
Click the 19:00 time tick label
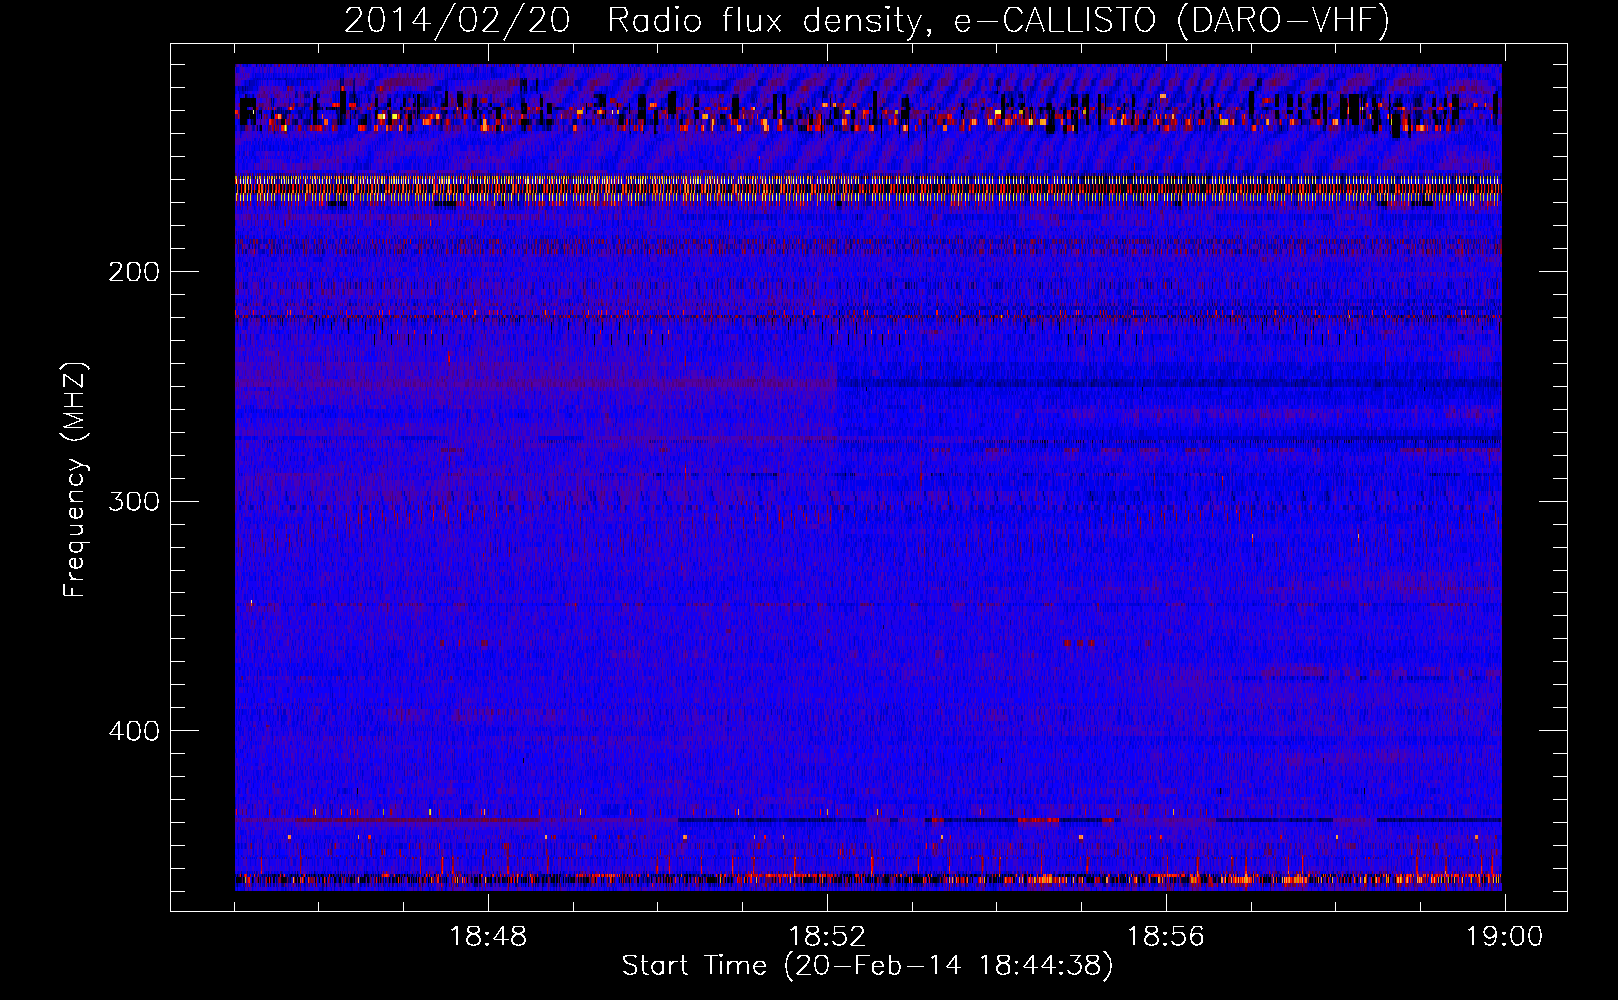coord(1504,937)
